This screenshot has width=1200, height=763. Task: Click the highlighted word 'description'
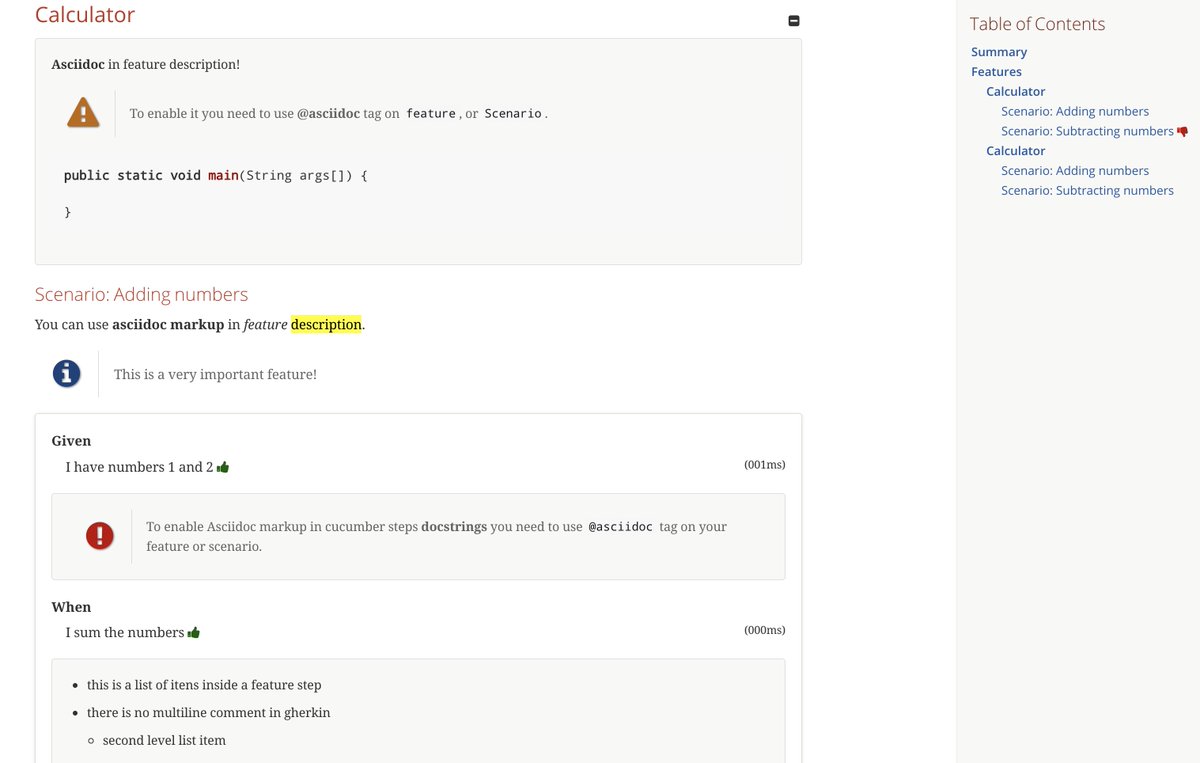click(x=326, y=325)
